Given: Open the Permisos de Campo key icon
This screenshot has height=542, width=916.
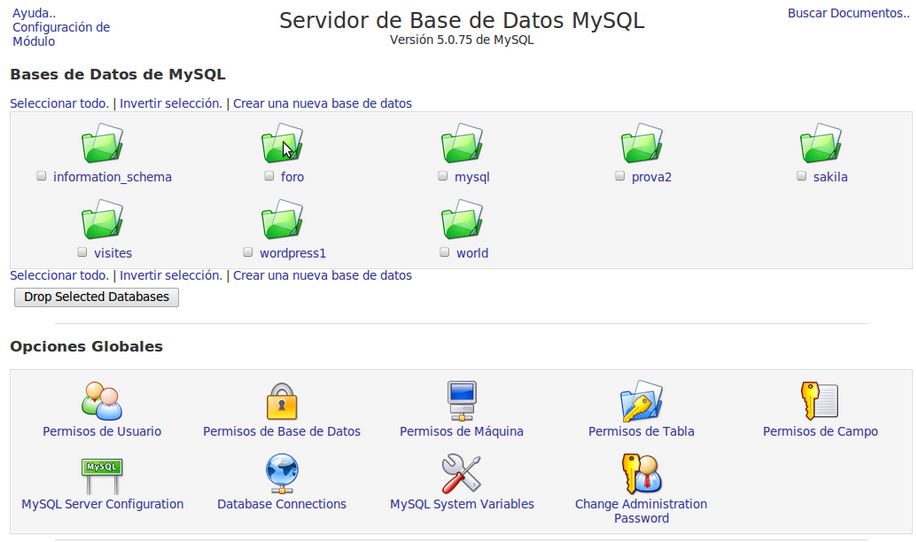Looking at the screenshot, I should tap(820, 401).
